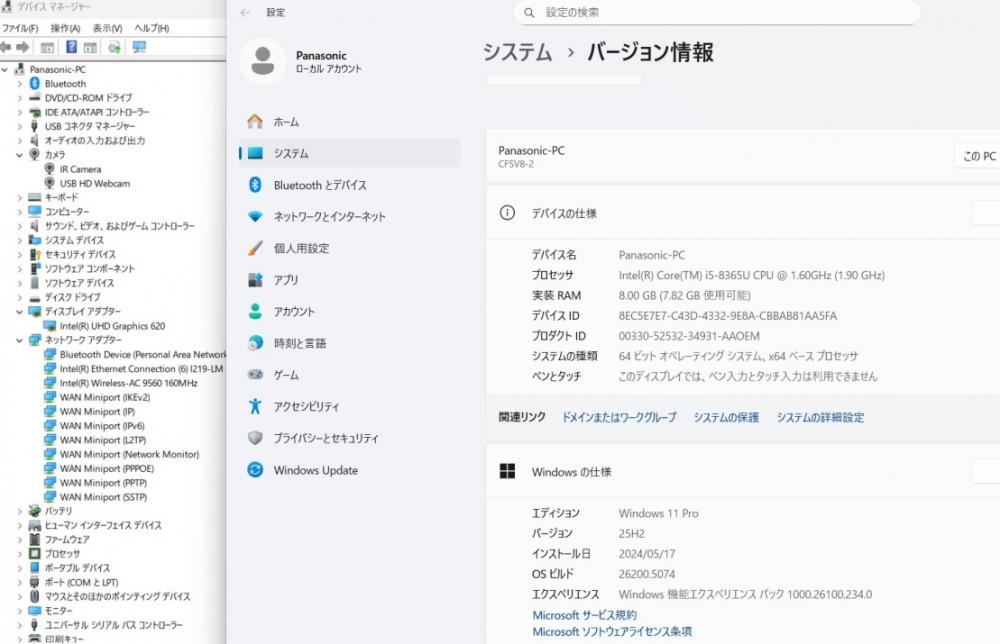This screenshot has width=1000, height=644.
Task: Expand the ディスク ドライブ category
Action: pos(20,297)
